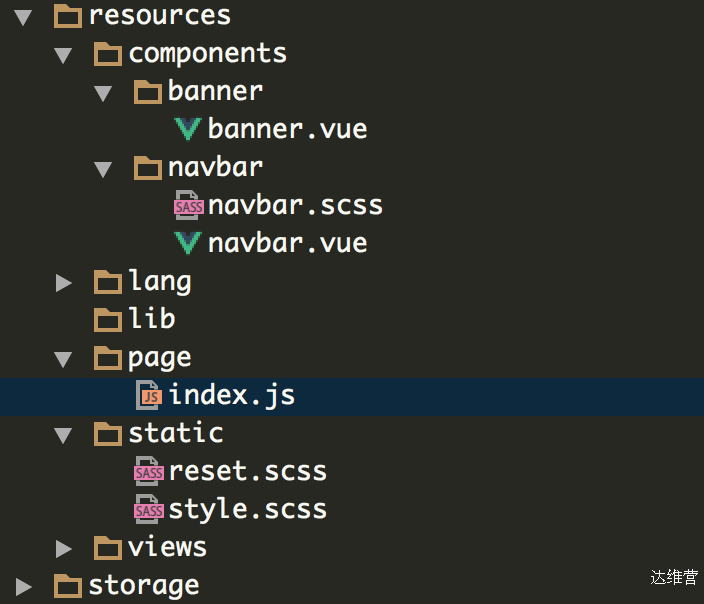Expand the storage folder arrow

(23, 586)
